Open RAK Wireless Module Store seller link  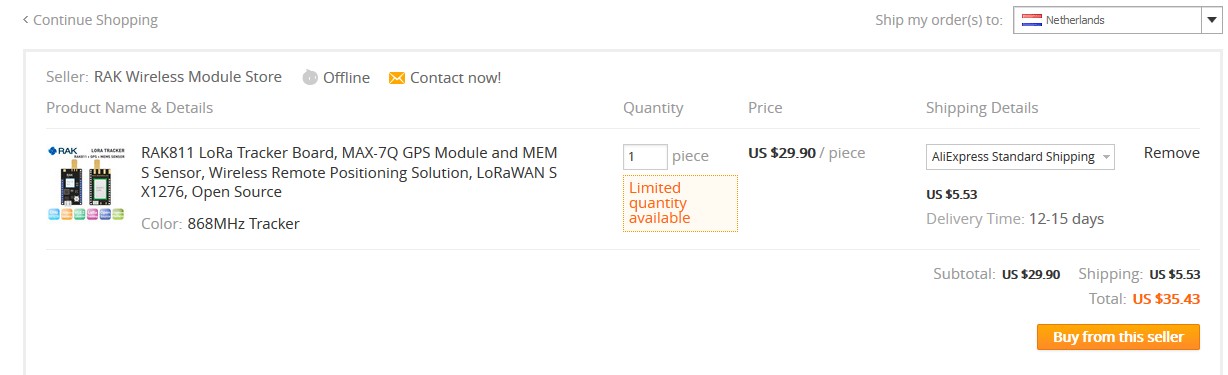coord(188,77)
